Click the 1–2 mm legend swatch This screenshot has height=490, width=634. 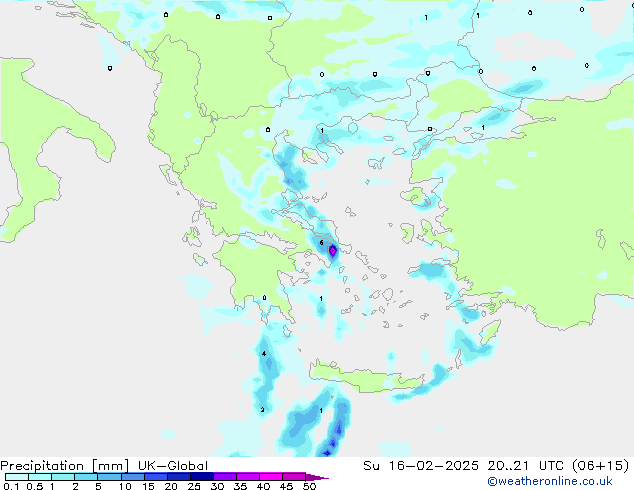point(63,477)
